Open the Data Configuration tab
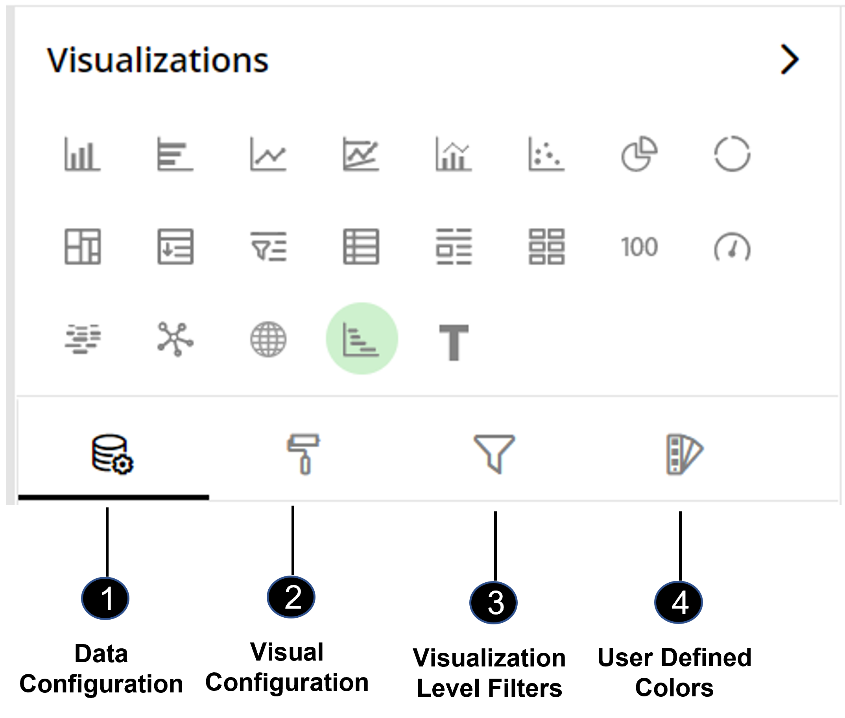 [x=113, y=454]
